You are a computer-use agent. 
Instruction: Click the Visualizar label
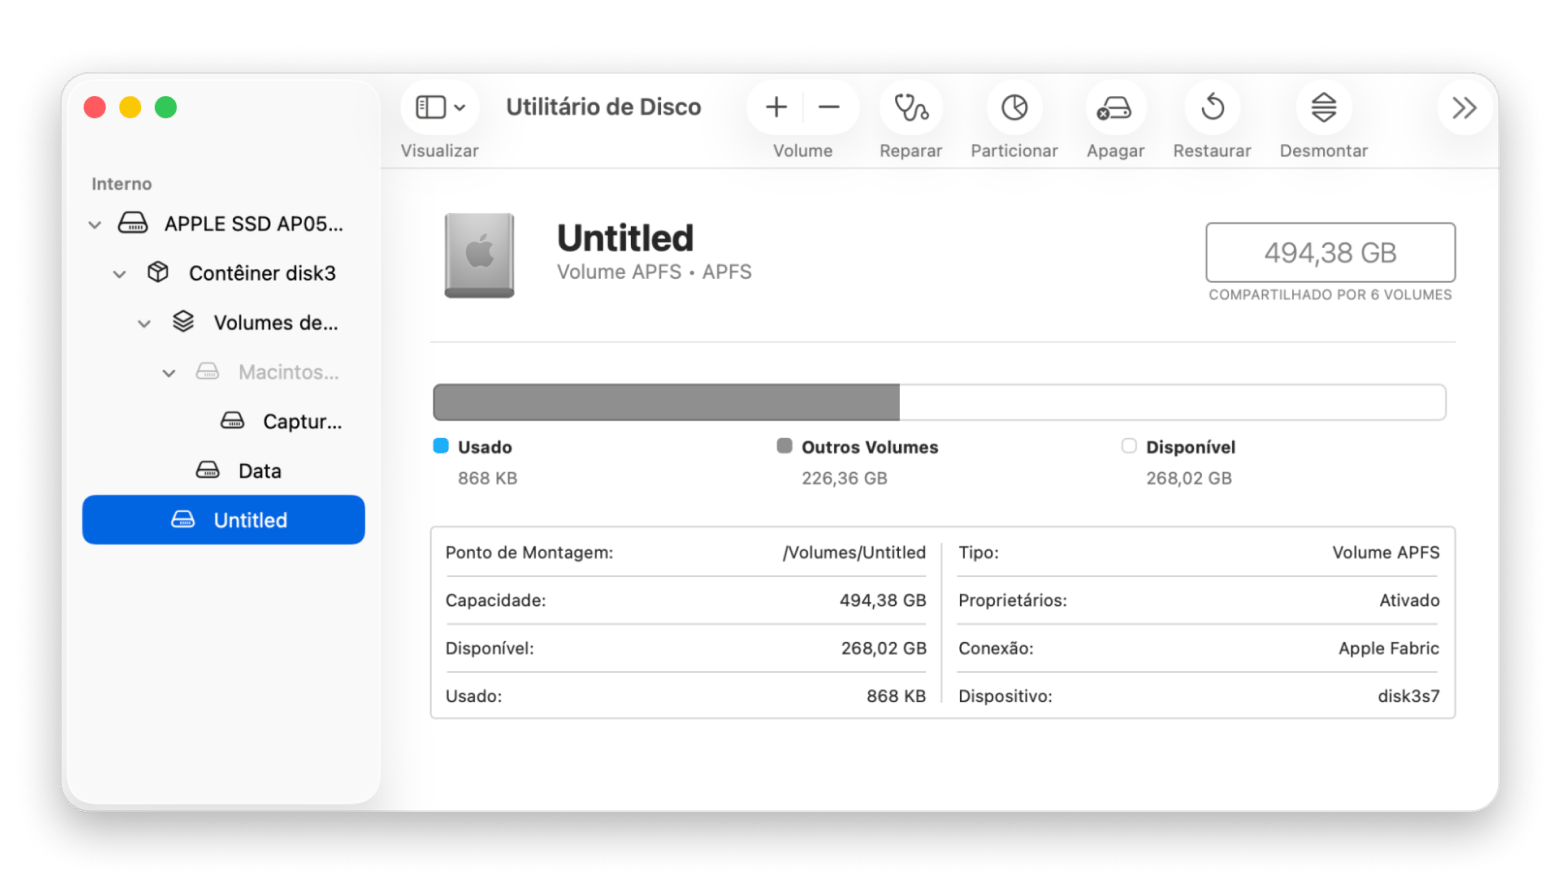click(x=440, y=151)
